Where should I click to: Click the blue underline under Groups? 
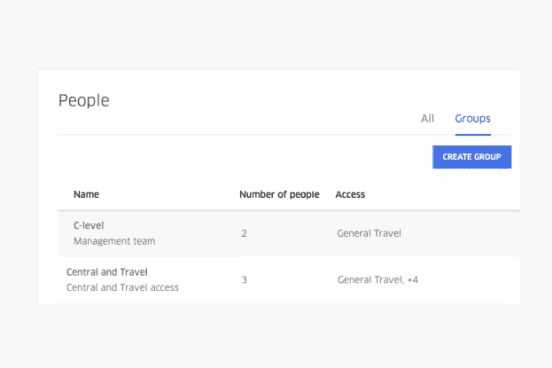click(473, 135)
